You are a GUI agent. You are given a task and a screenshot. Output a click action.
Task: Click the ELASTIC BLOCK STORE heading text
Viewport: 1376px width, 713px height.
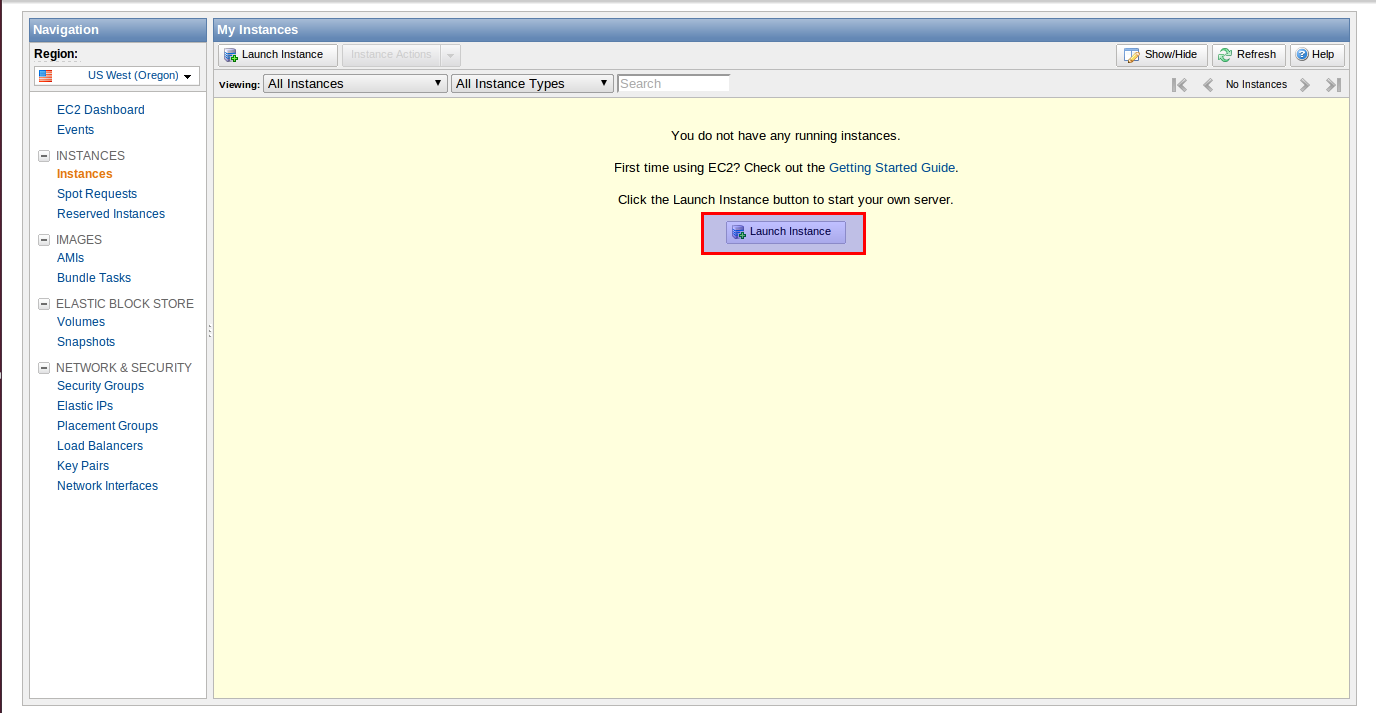click(125, 304)
